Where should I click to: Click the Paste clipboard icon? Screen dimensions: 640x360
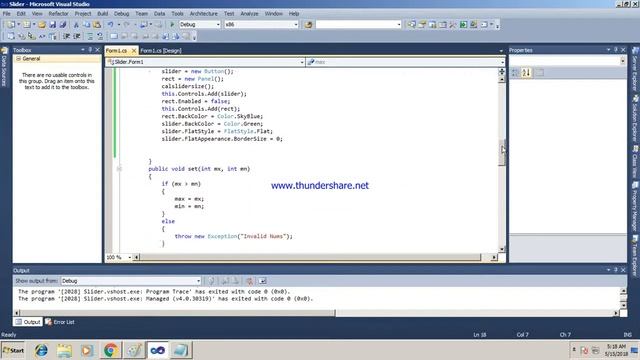coord(97,24)
